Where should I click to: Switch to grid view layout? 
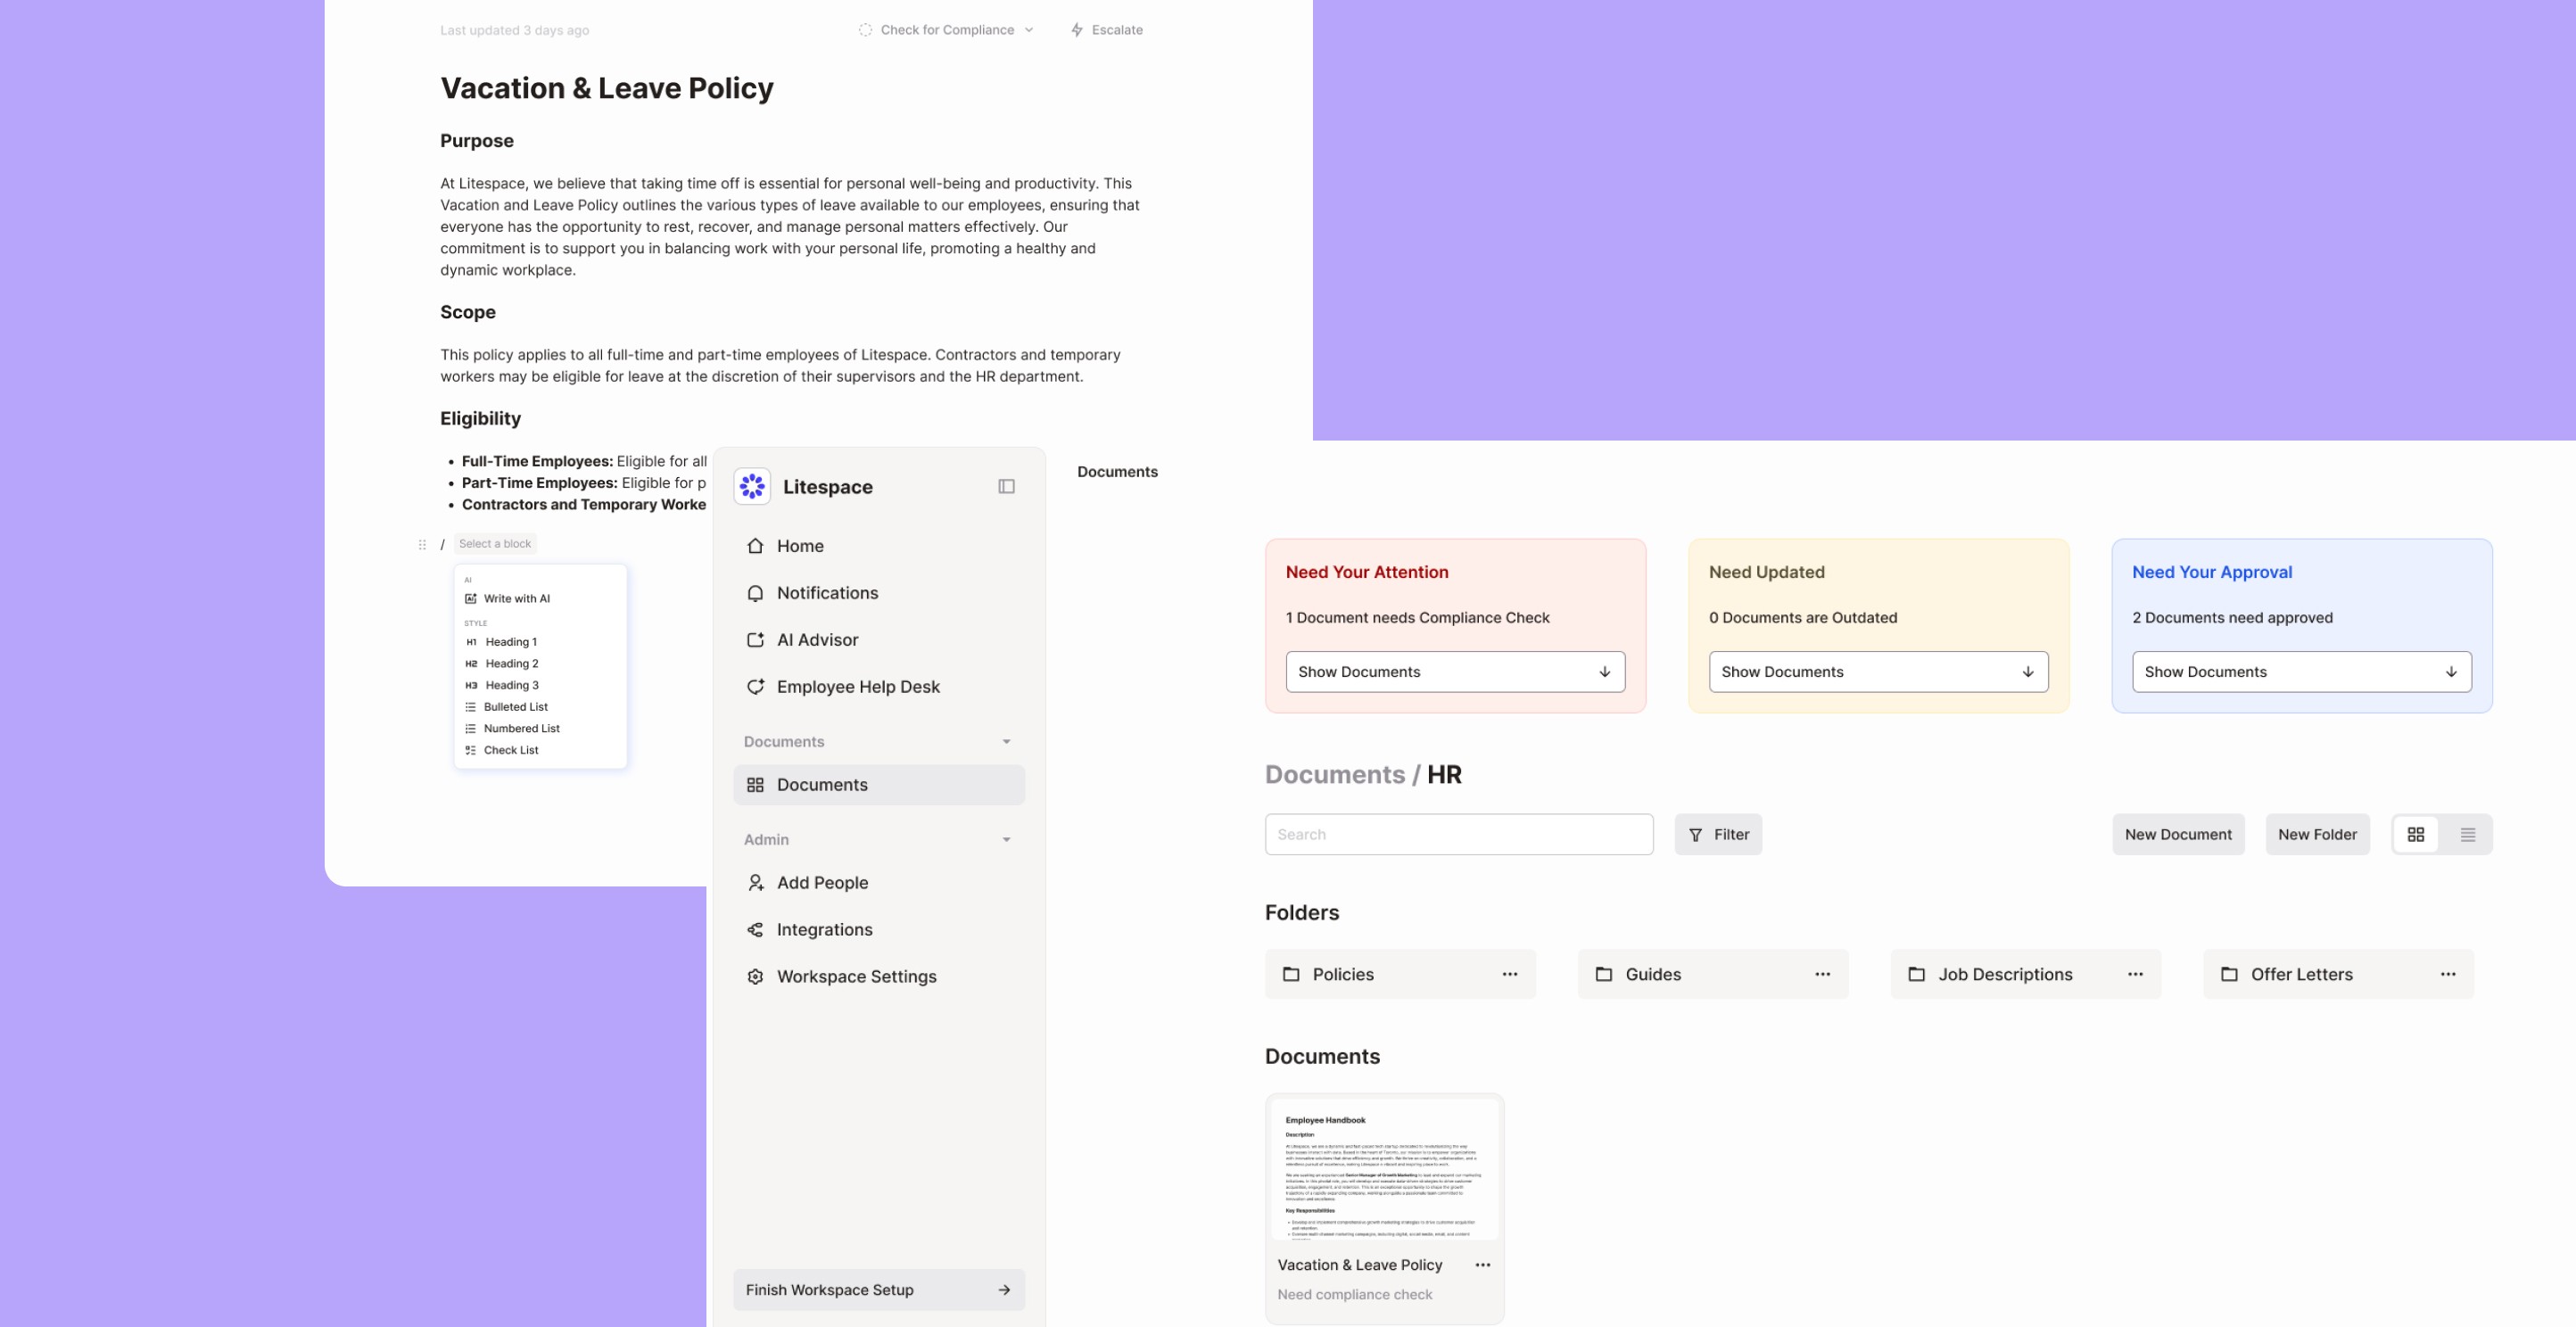(2415, 834)
